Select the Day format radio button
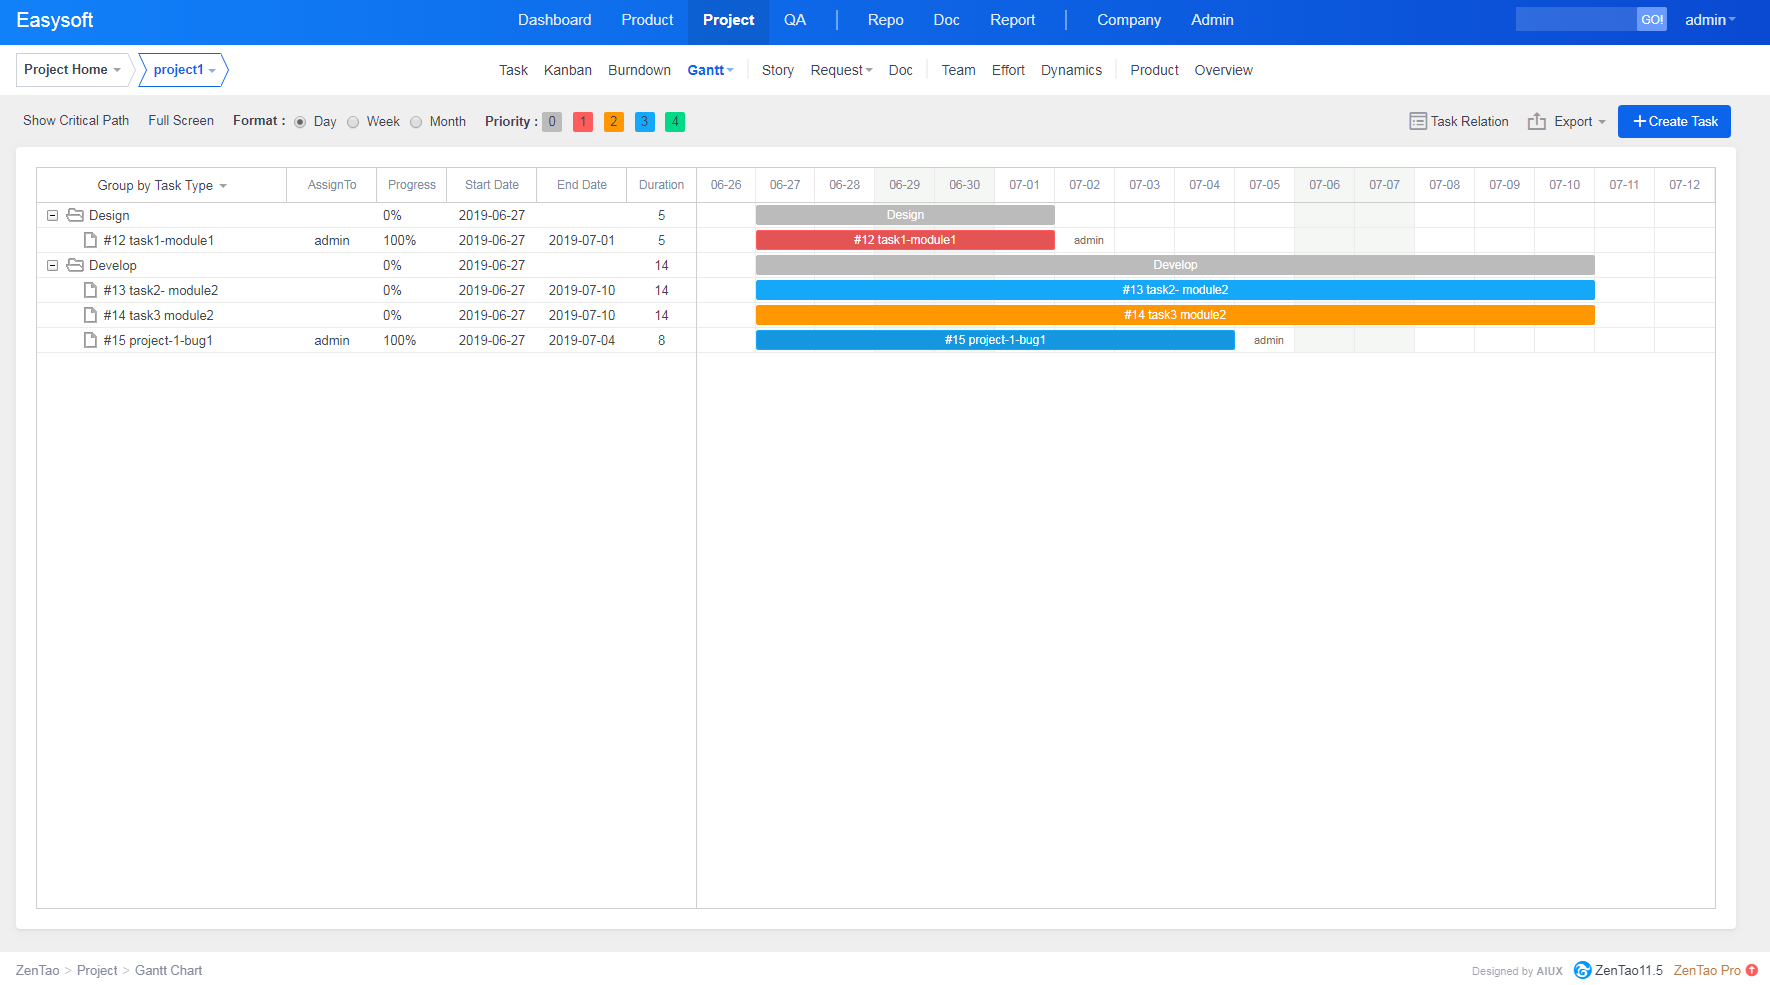This screenshot has height=985, width=1770. pos(300,122)
